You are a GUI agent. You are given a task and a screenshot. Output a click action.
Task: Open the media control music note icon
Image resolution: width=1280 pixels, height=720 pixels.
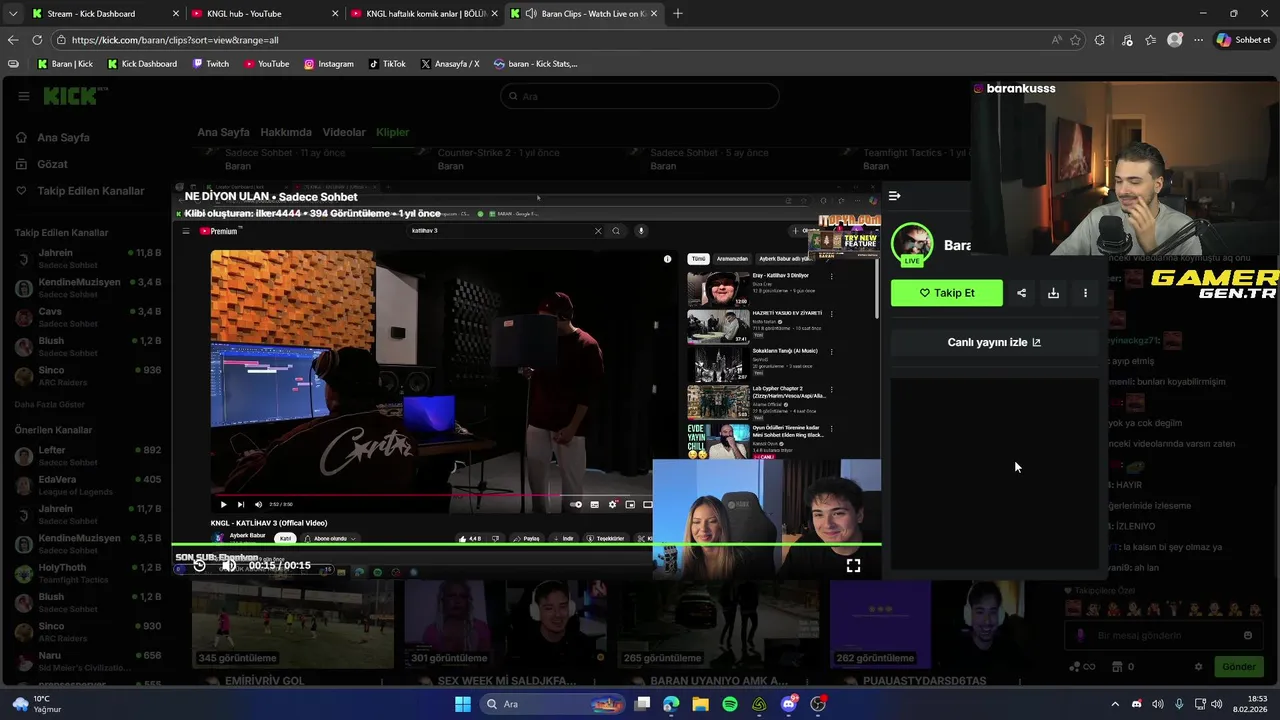(1127, 40)
